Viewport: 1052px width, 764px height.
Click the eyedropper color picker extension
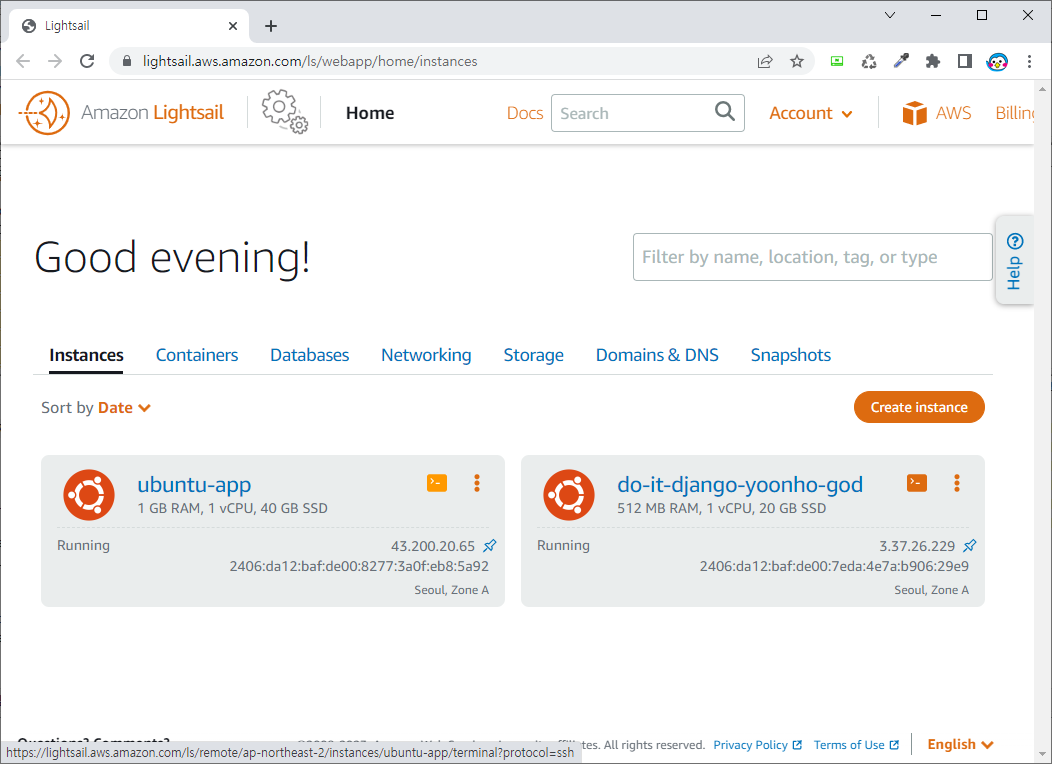(901, 62)
